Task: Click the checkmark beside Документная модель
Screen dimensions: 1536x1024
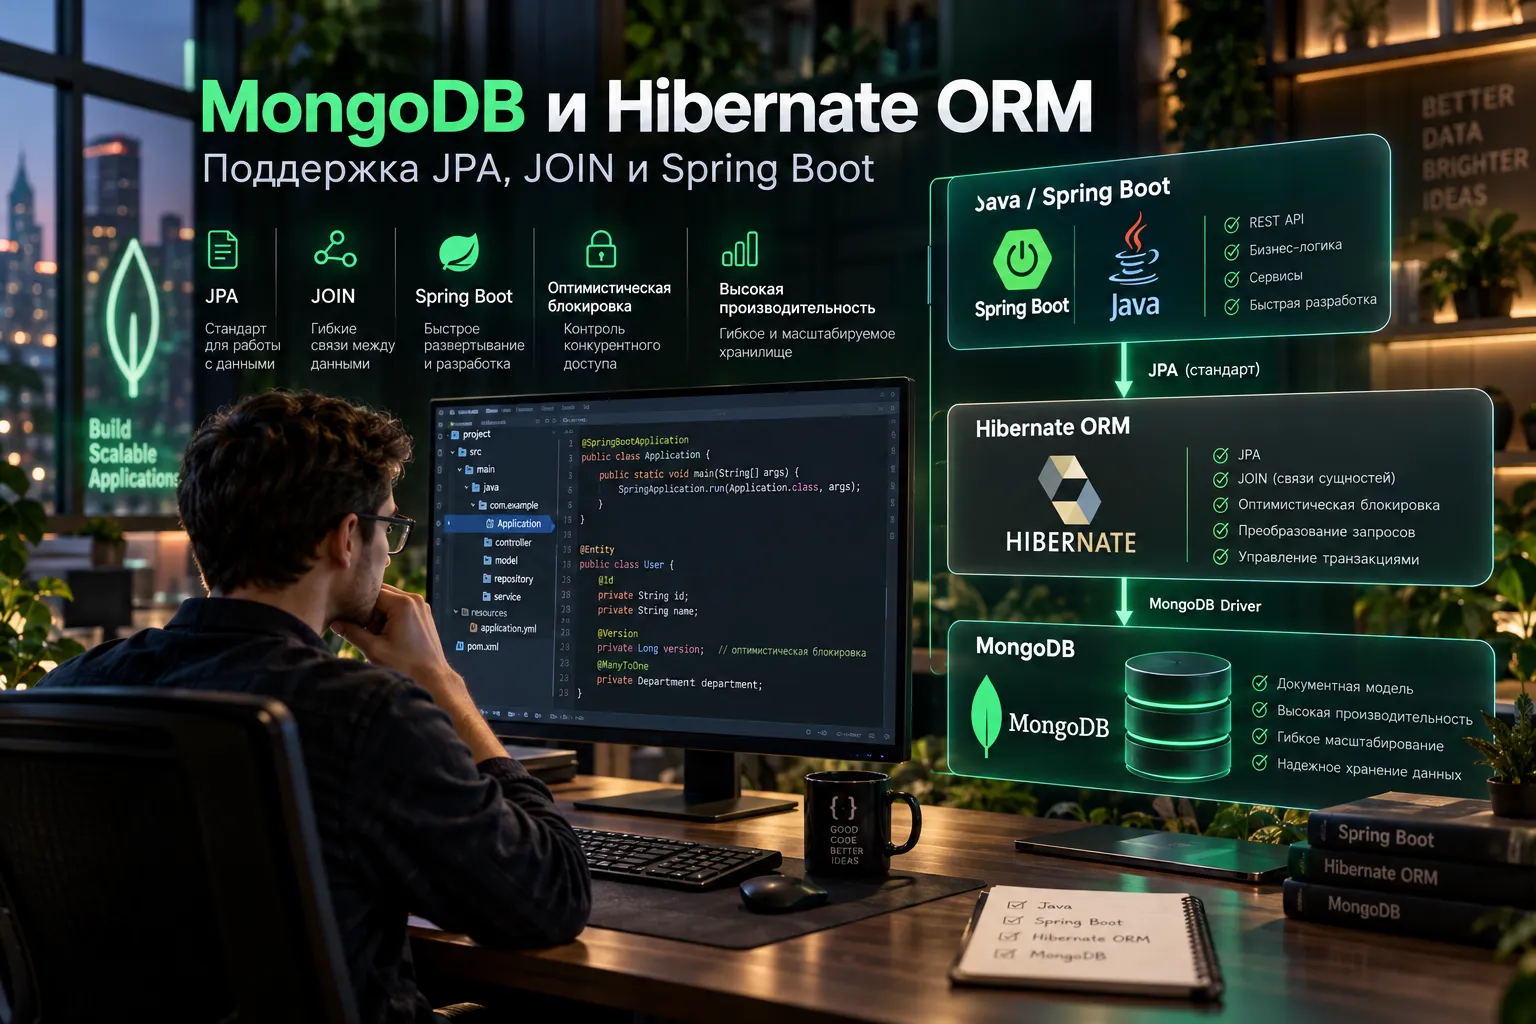Action: pyautogui.click(x=1260, y=684)
